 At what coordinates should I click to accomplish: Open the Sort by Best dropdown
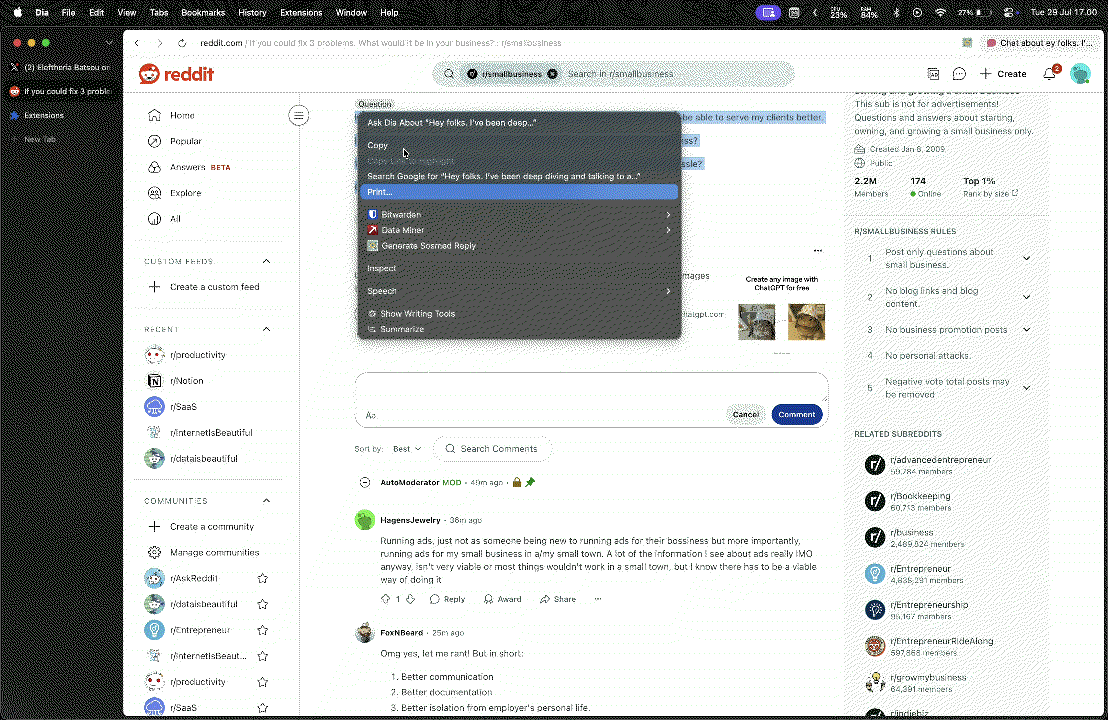pyautogui.click(x=407, y=449)
